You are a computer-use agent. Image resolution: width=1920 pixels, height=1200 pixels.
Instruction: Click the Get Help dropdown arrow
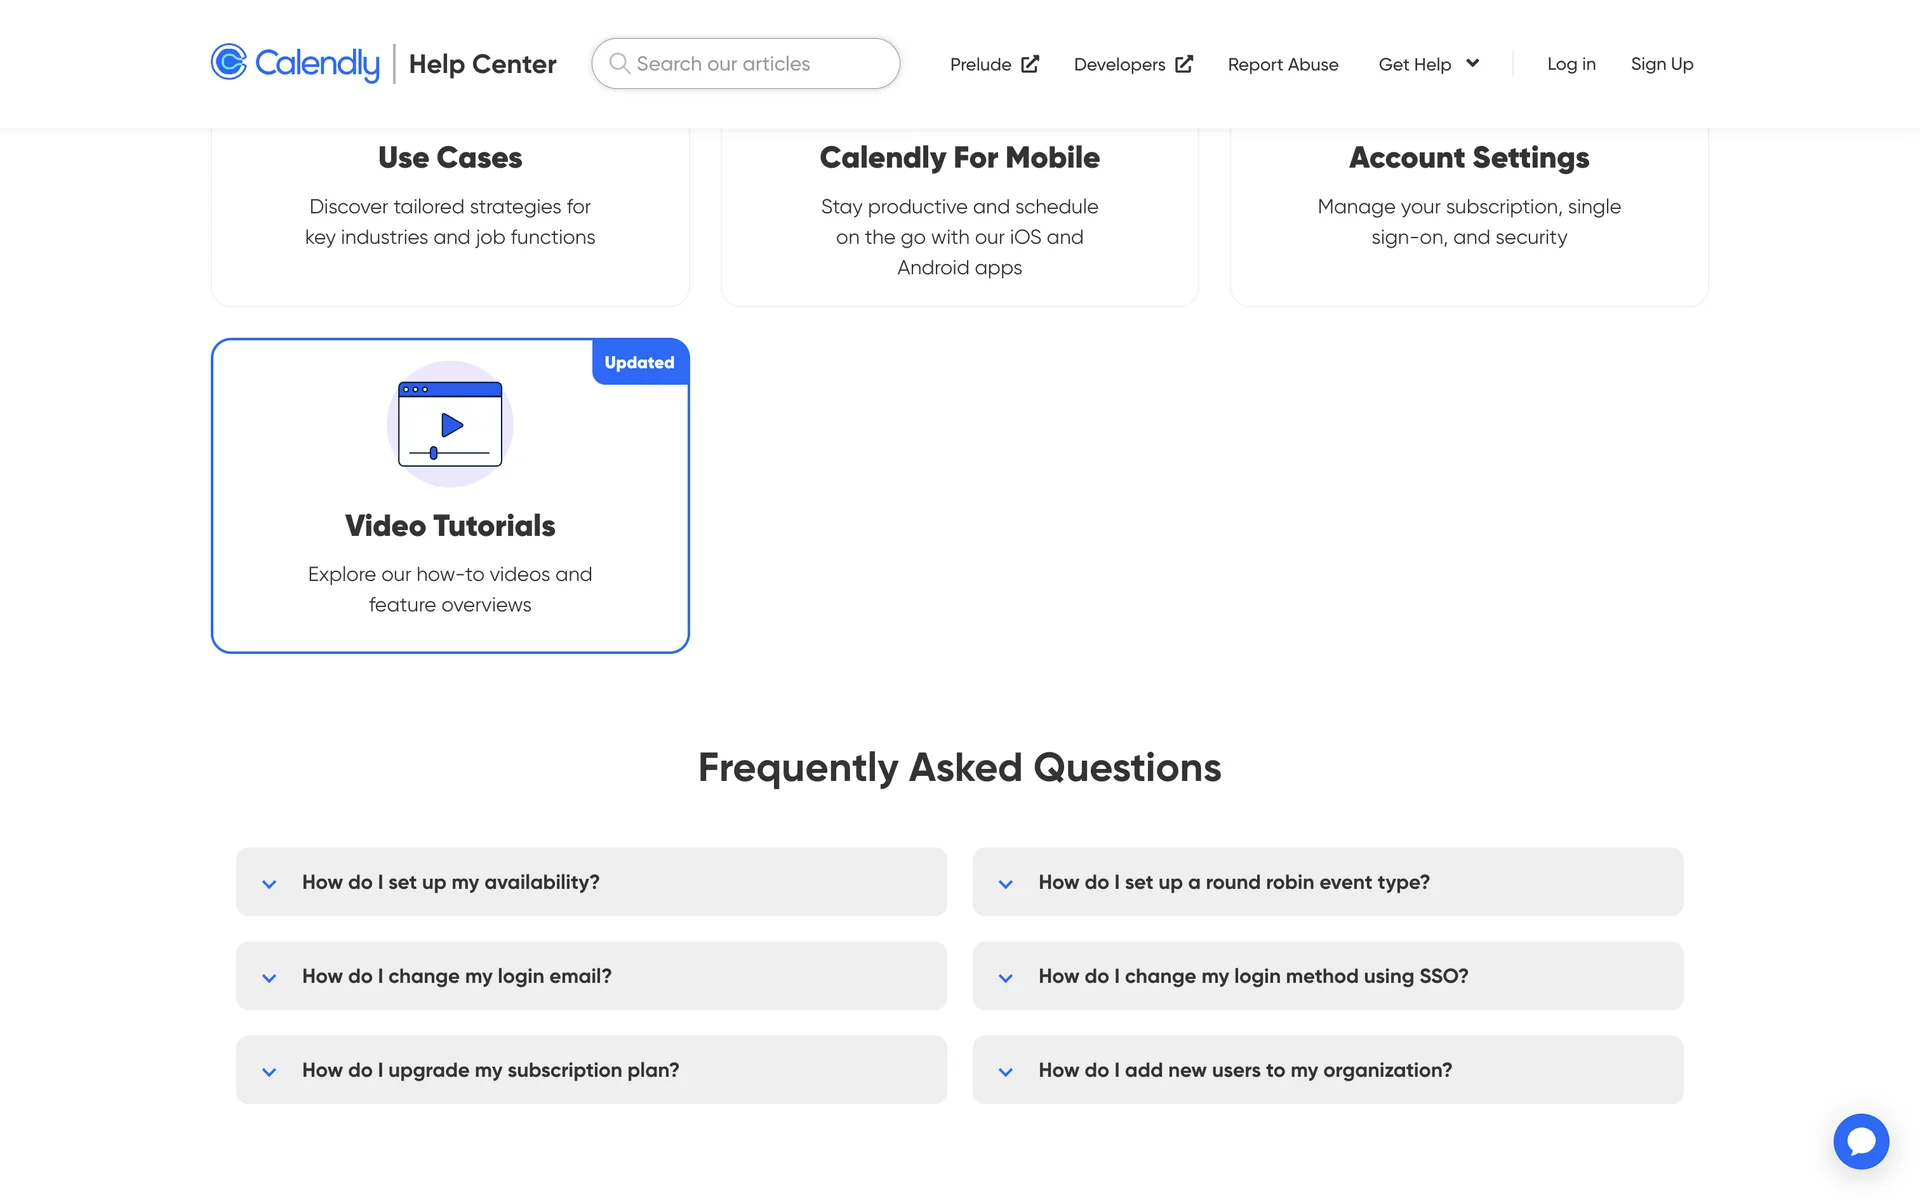1472,63
